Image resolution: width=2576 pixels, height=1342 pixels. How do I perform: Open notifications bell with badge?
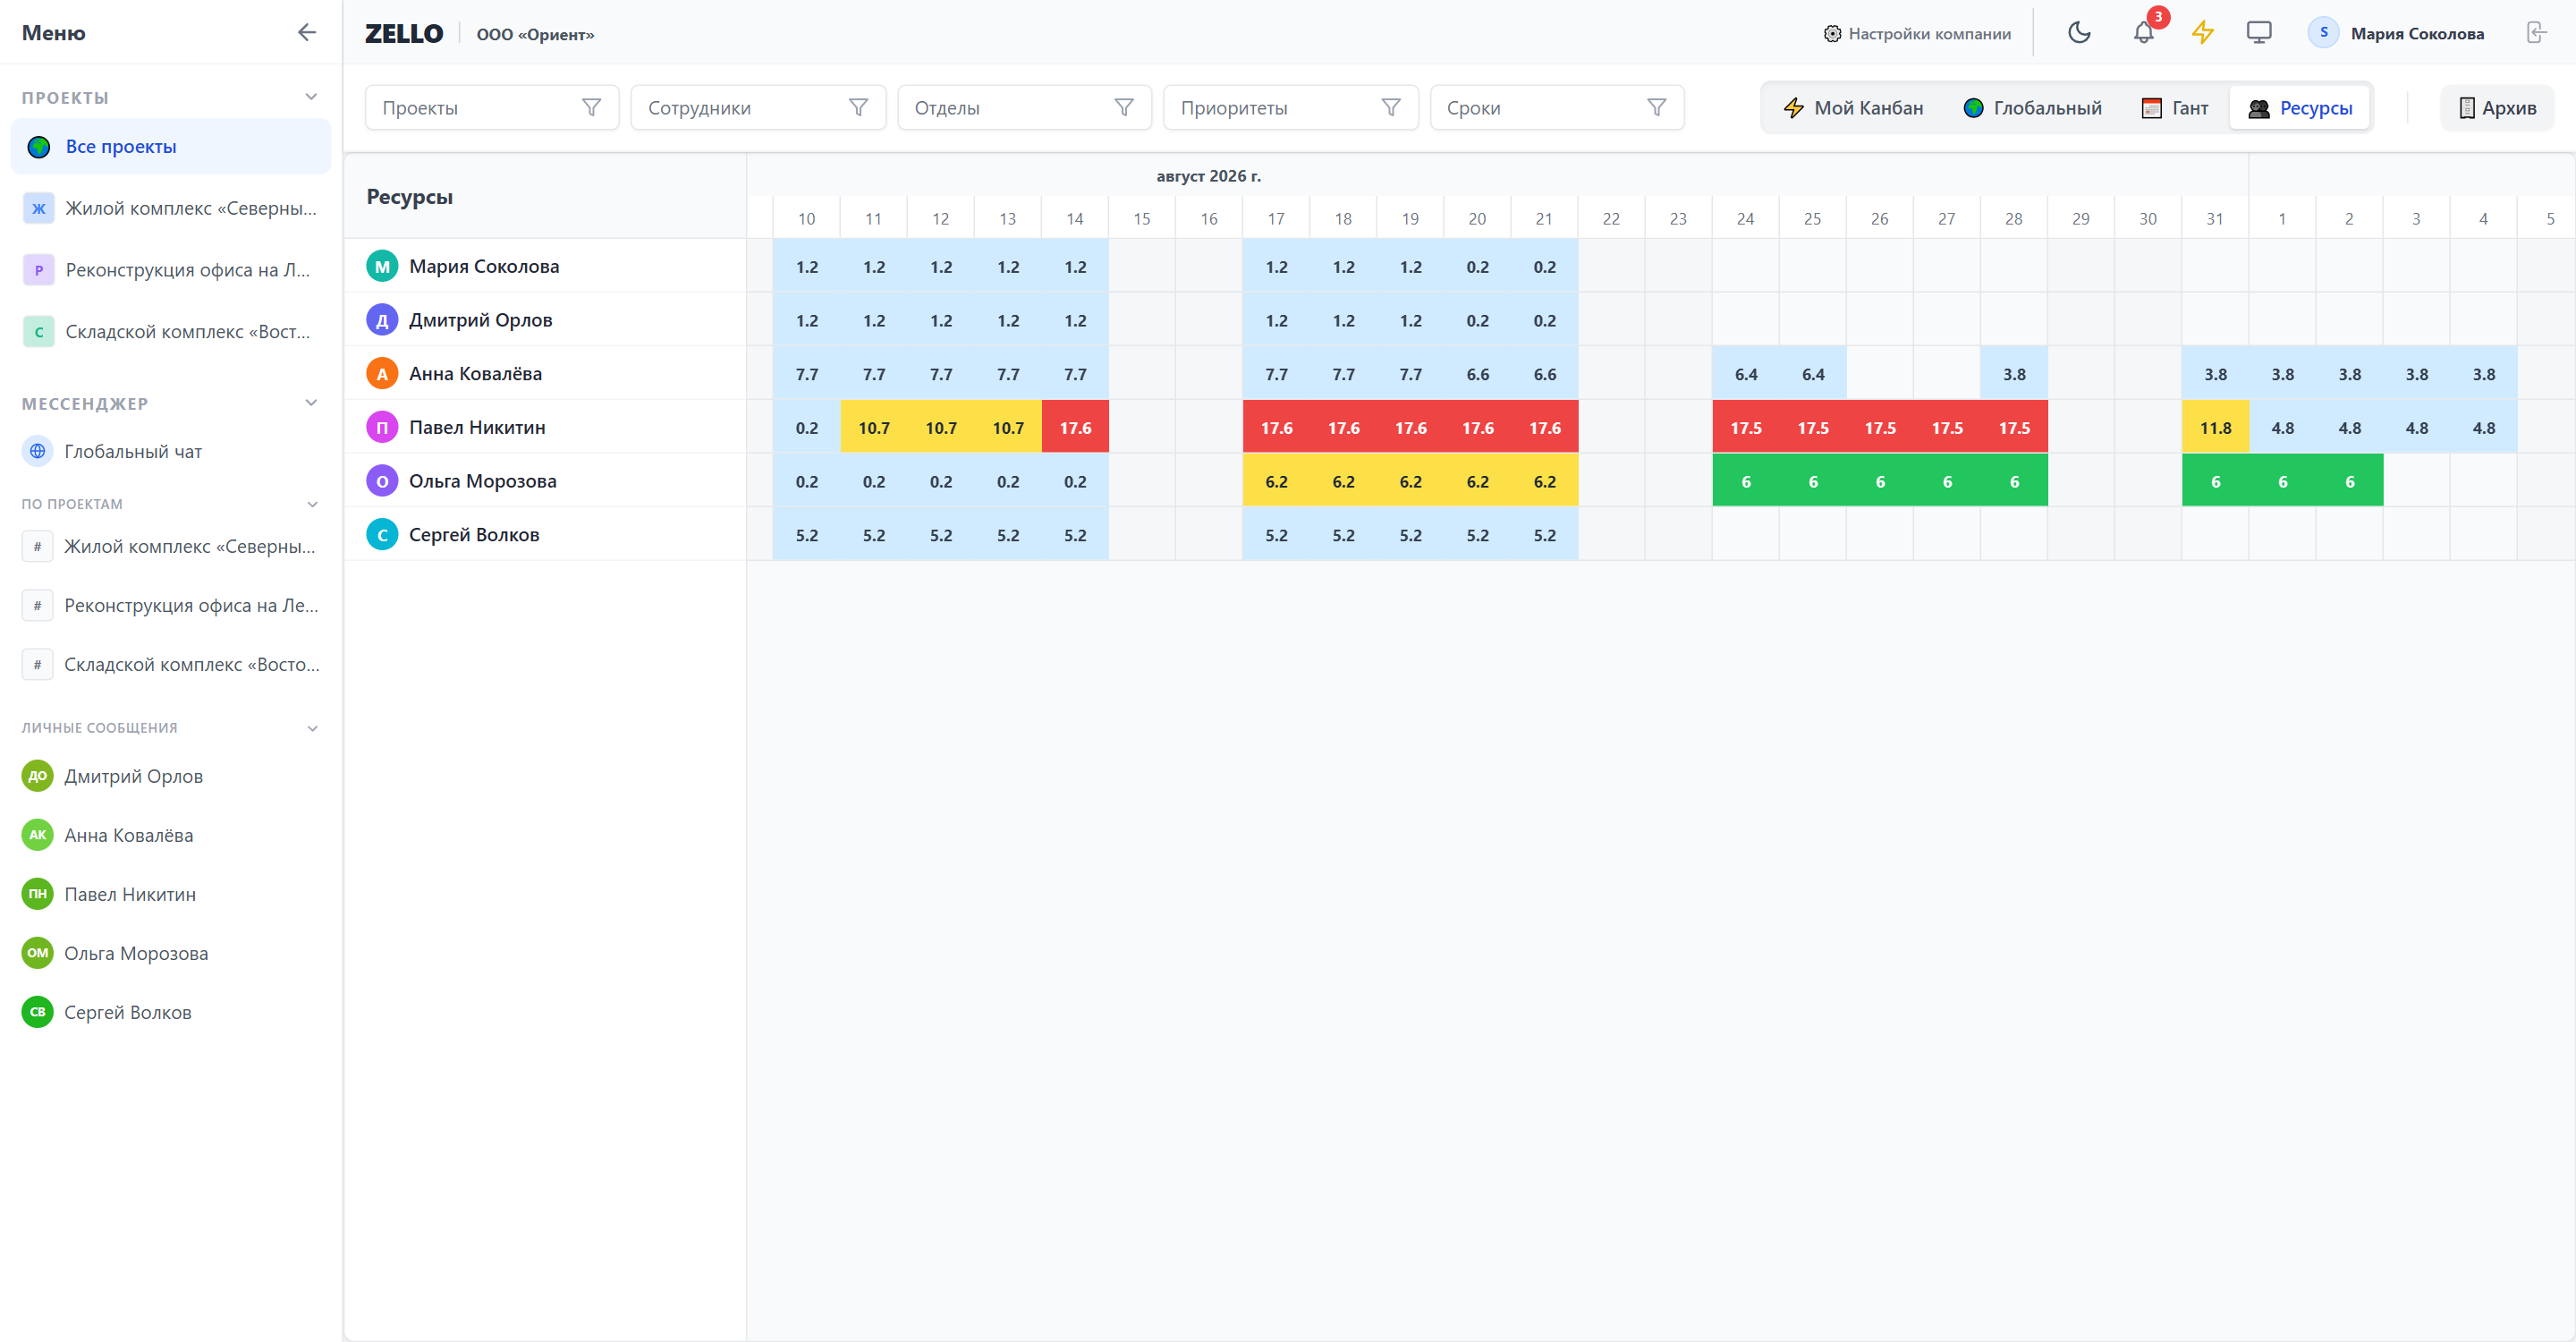coord(2143,33)
